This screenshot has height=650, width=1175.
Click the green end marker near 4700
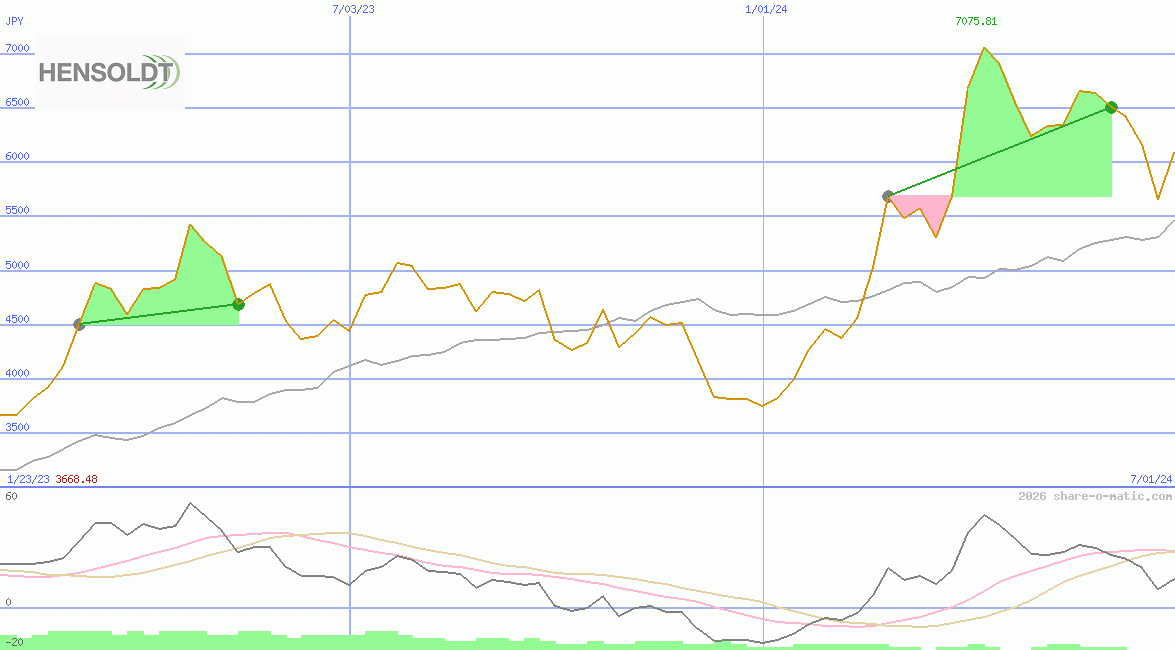tap(238, 304)
